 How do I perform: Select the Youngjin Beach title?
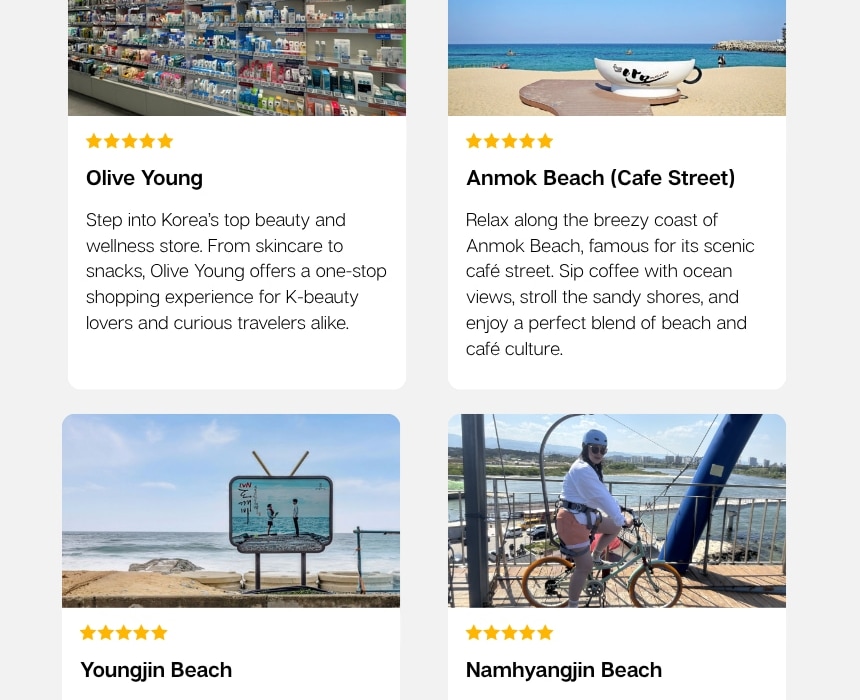[156, 670]
